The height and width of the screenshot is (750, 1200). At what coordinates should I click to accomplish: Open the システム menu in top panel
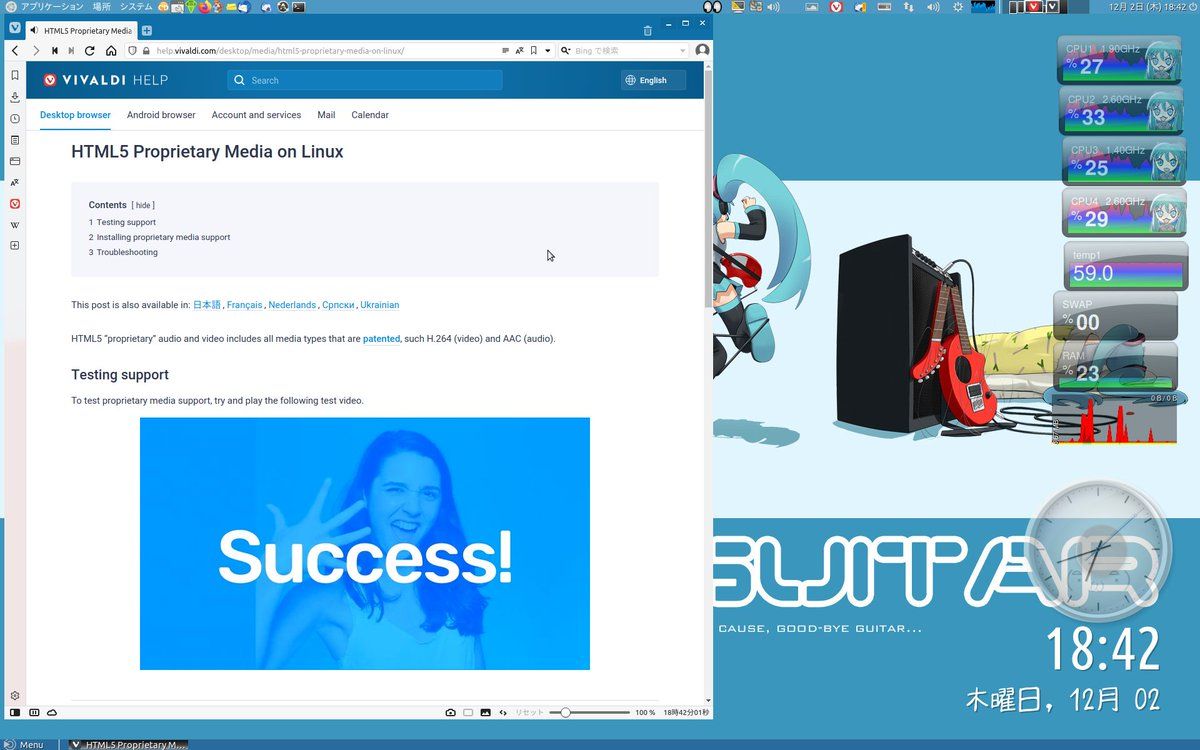(136, 6)
